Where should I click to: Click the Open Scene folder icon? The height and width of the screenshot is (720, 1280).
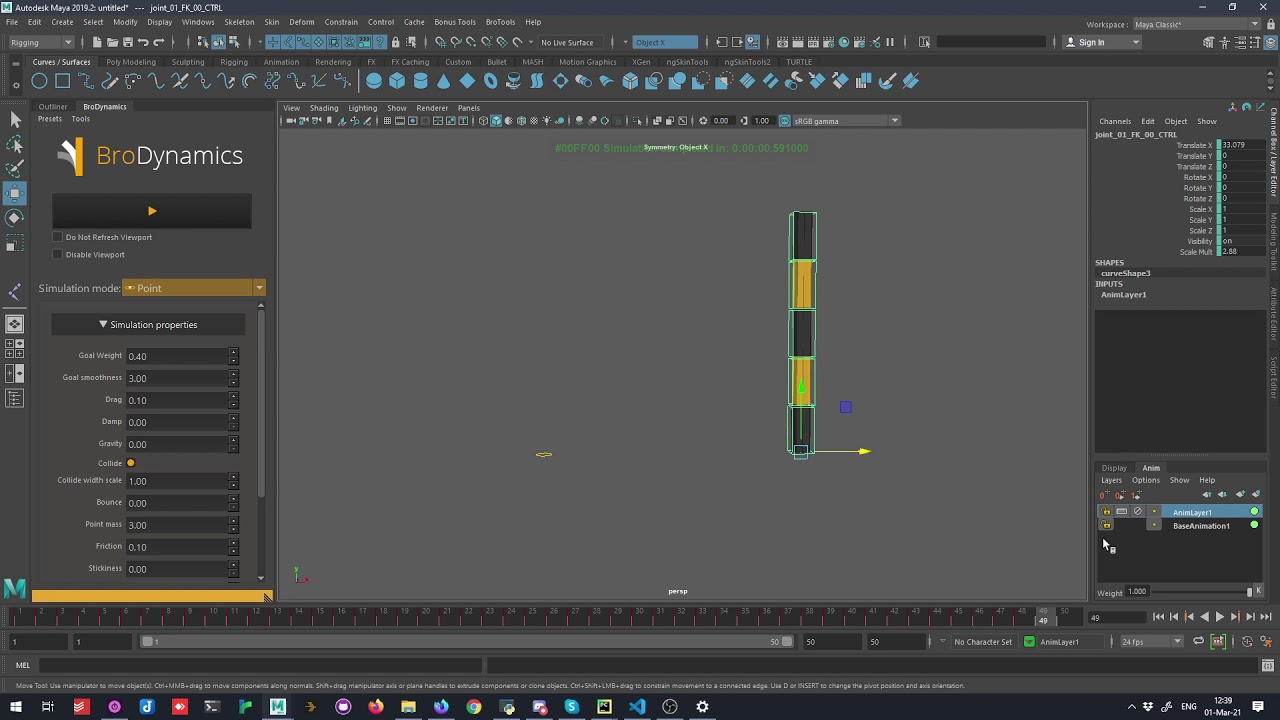pos(113,42)
